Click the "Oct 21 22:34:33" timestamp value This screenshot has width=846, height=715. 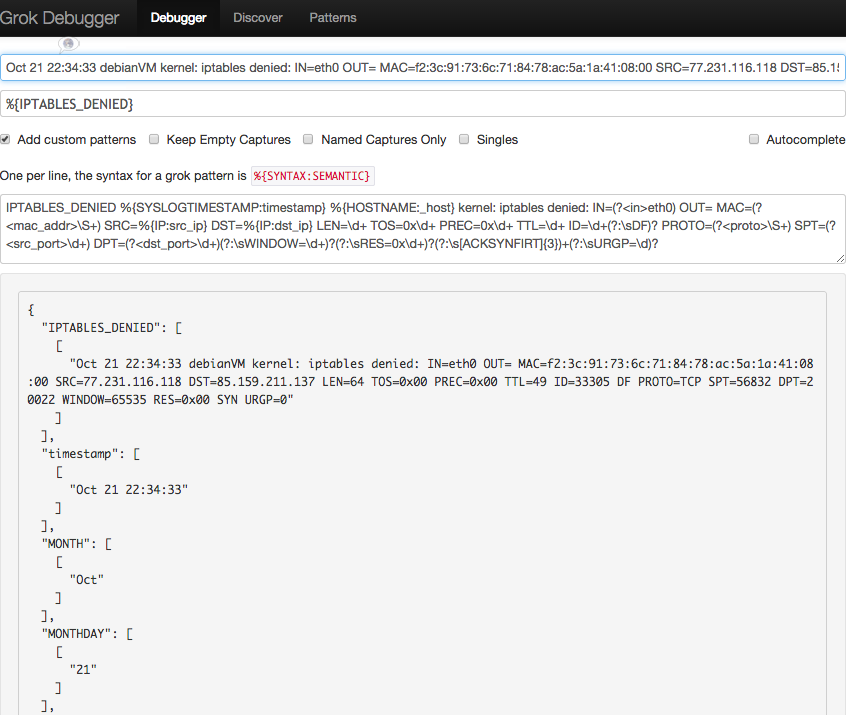[x=129, y=489]
